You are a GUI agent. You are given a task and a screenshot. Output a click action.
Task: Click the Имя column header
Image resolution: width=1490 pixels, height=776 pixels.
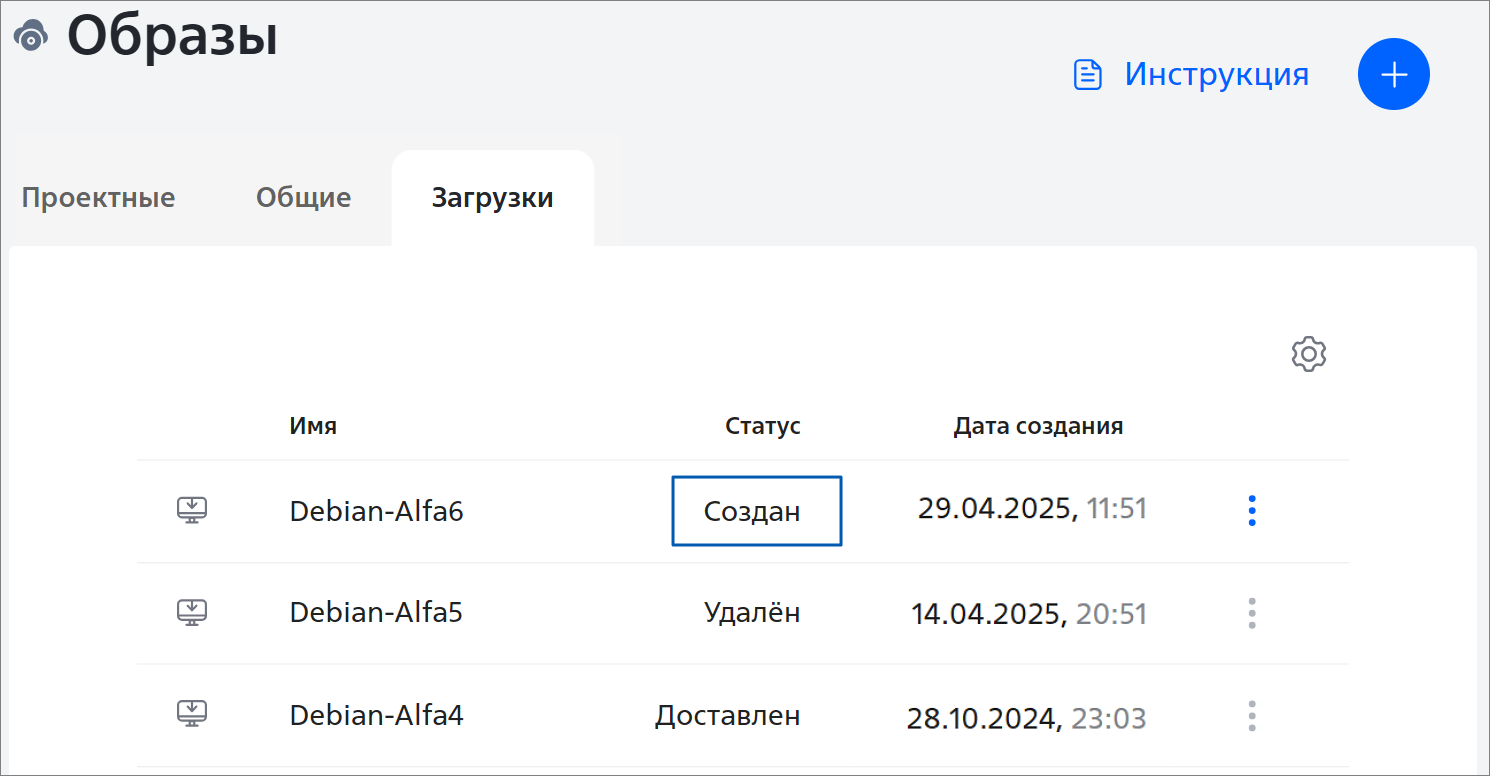[x=313, y=426]
